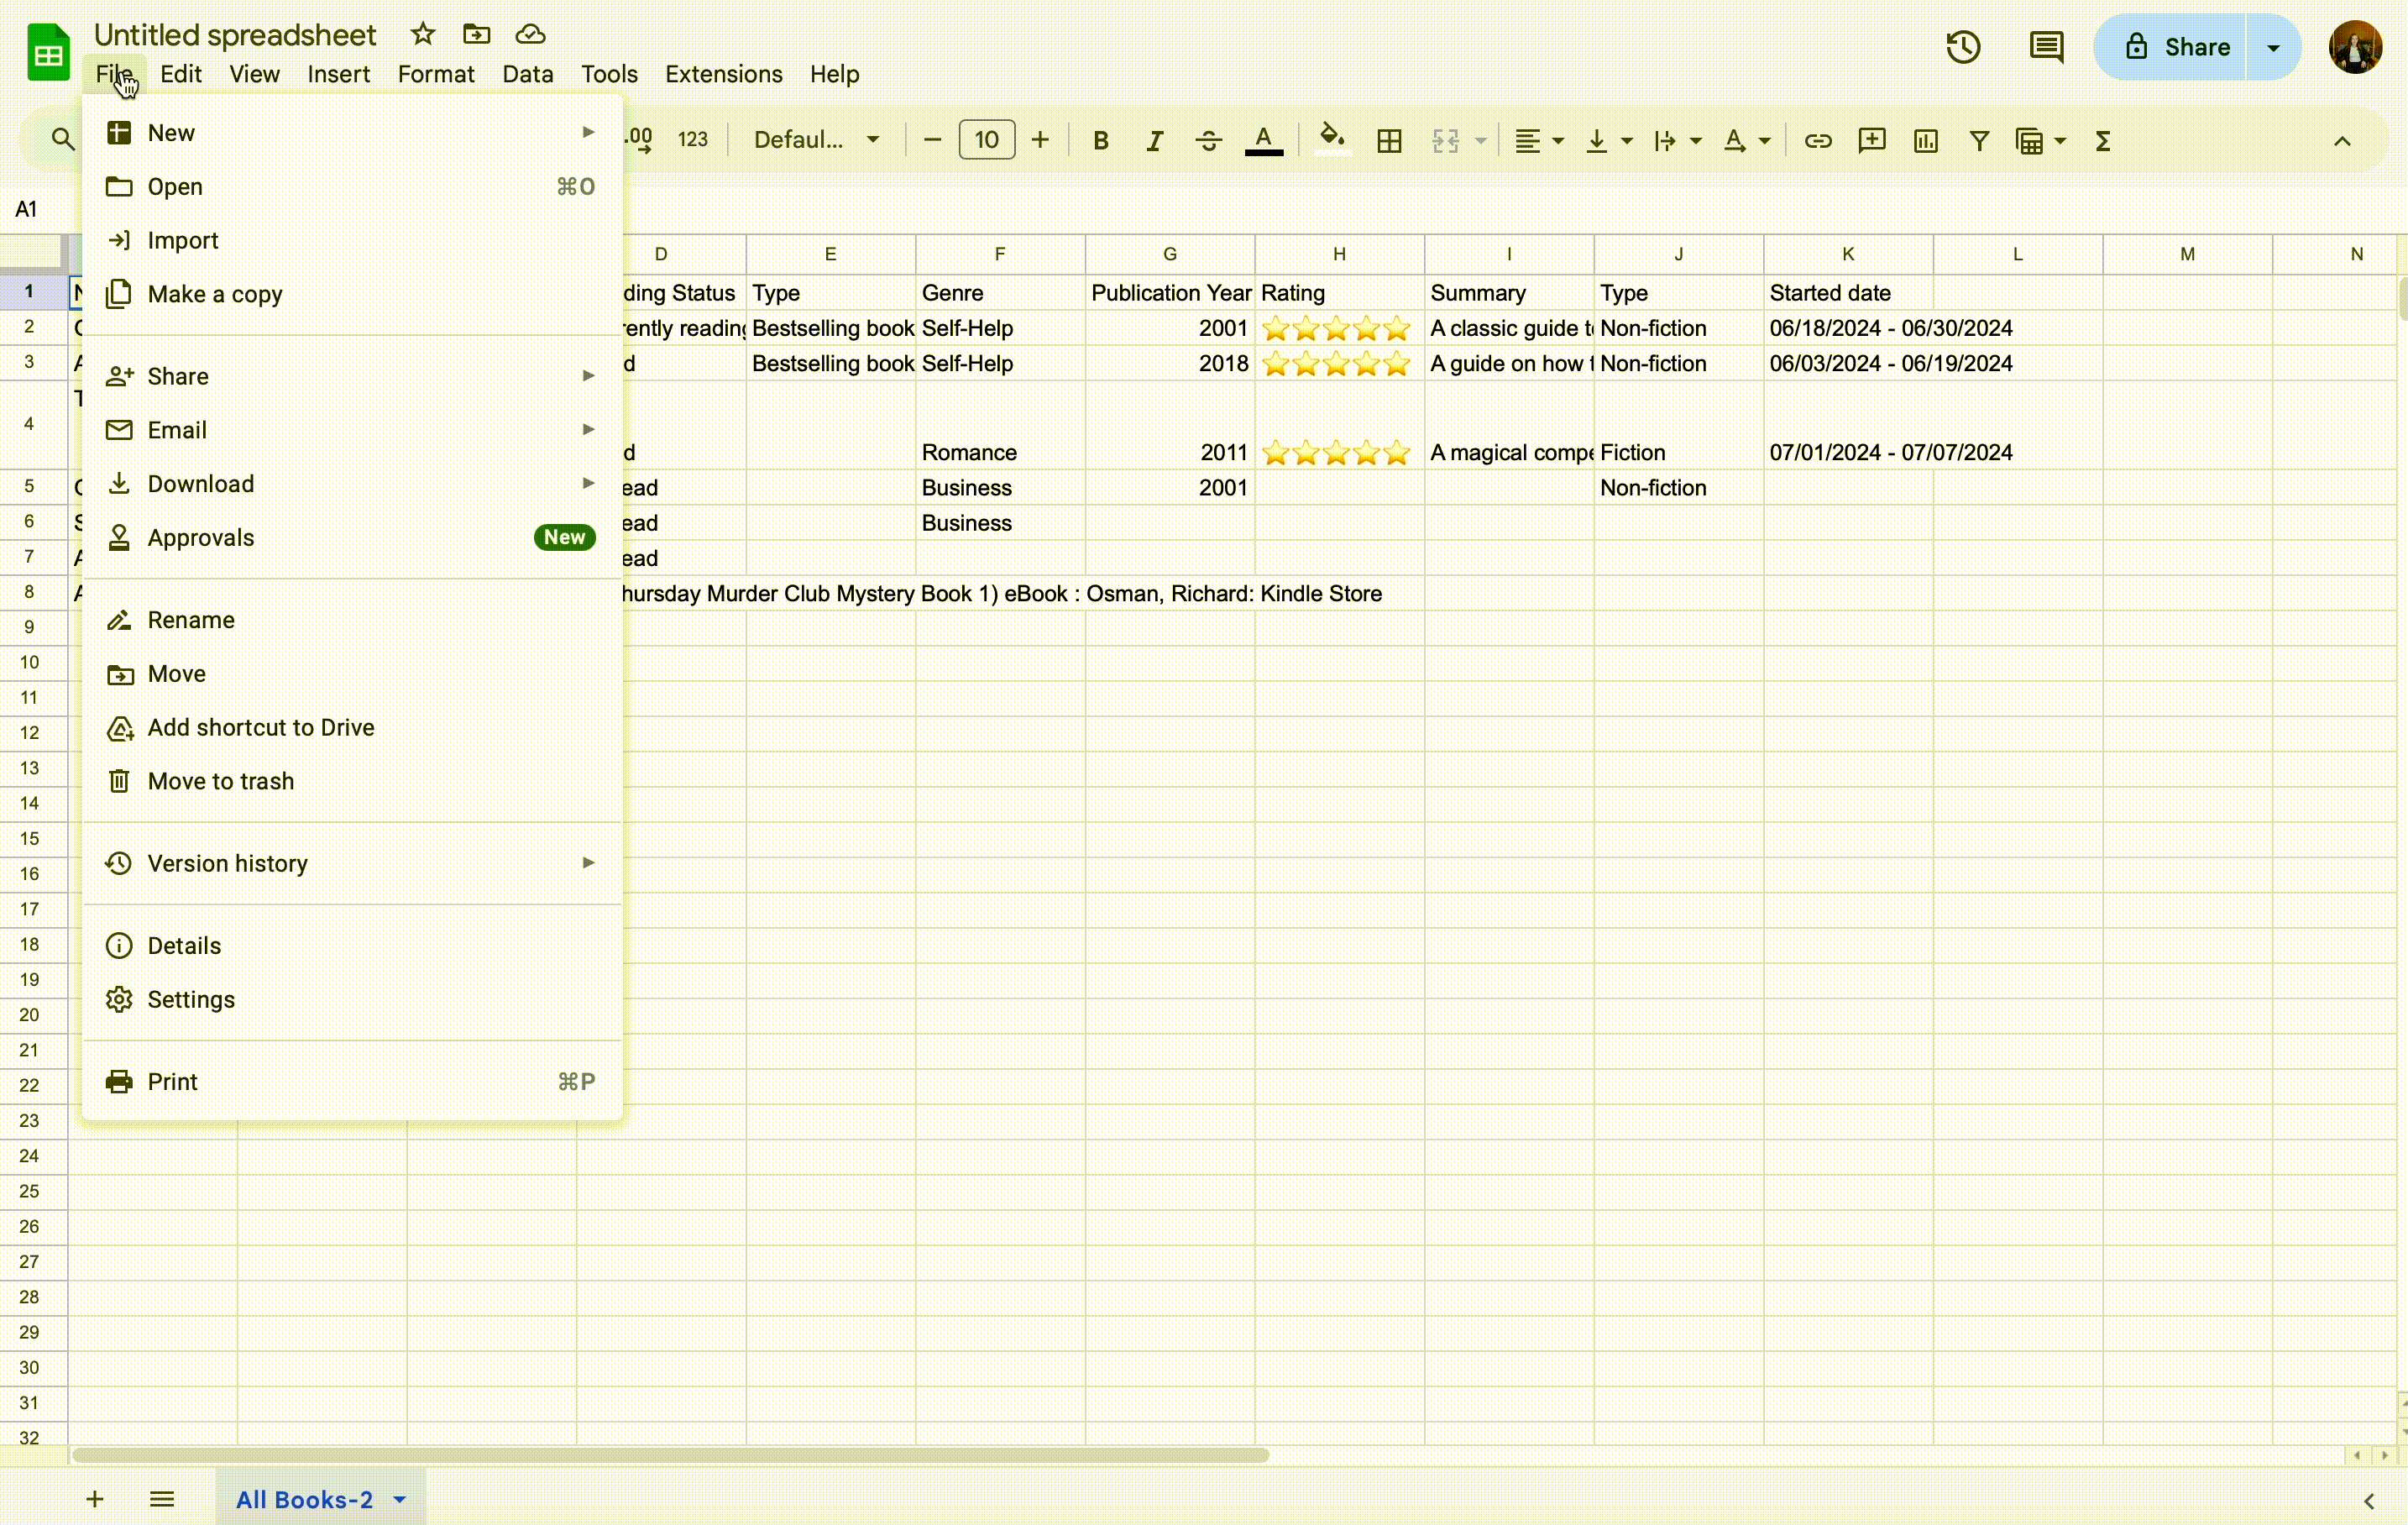Screen dimensions: 2408x1525
Task: Click the insert chart icon
Action: 1925,141
